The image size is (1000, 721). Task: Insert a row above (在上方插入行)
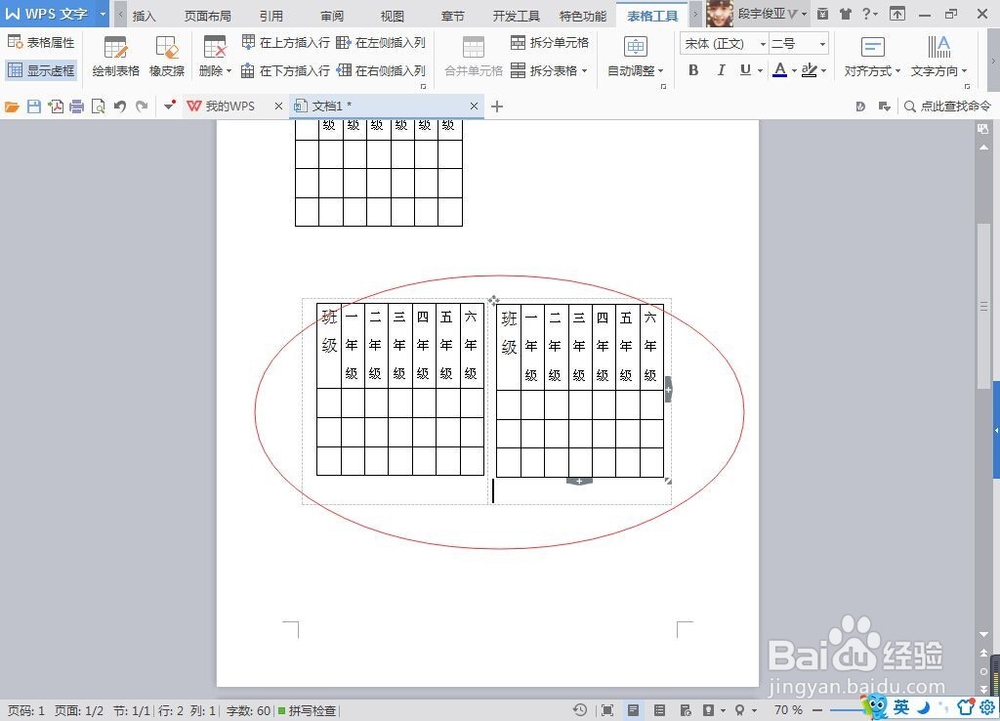[x=286, y=43]
